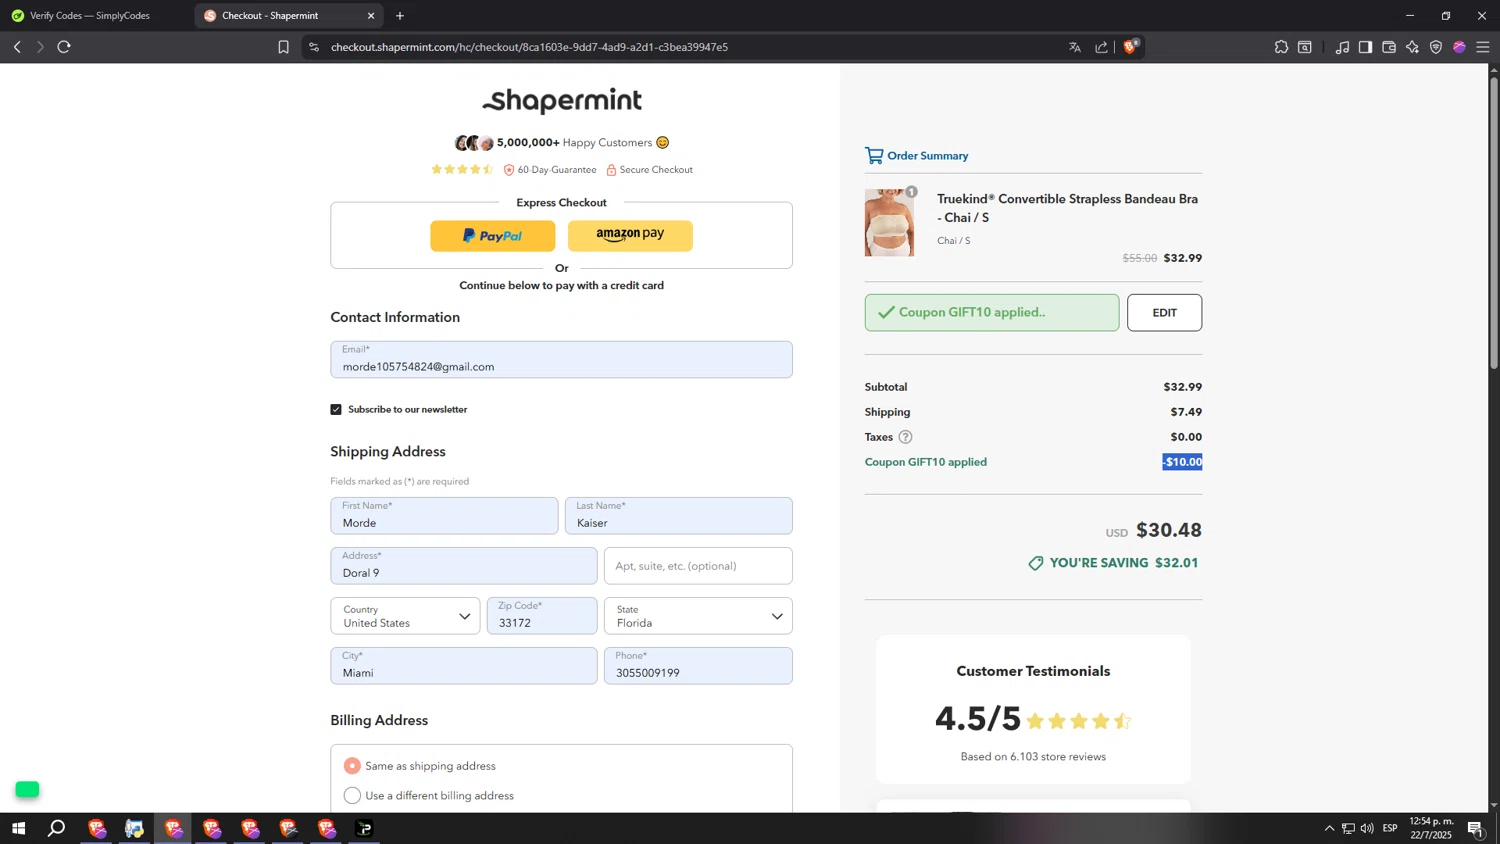The height and width of the screenshot is (844, 1500).
Task: Open the browser profile avatar
Action: point(1459,47)
